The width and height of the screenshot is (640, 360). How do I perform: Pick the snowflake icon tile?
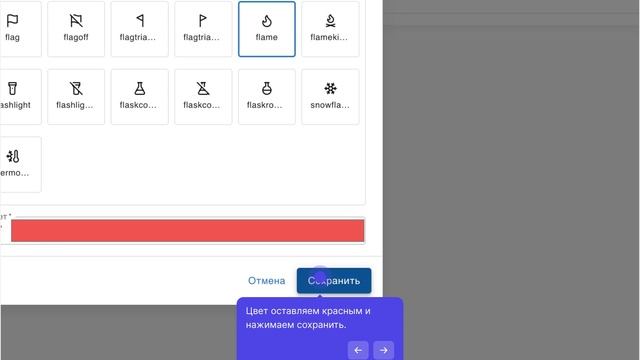coord(330,97)
